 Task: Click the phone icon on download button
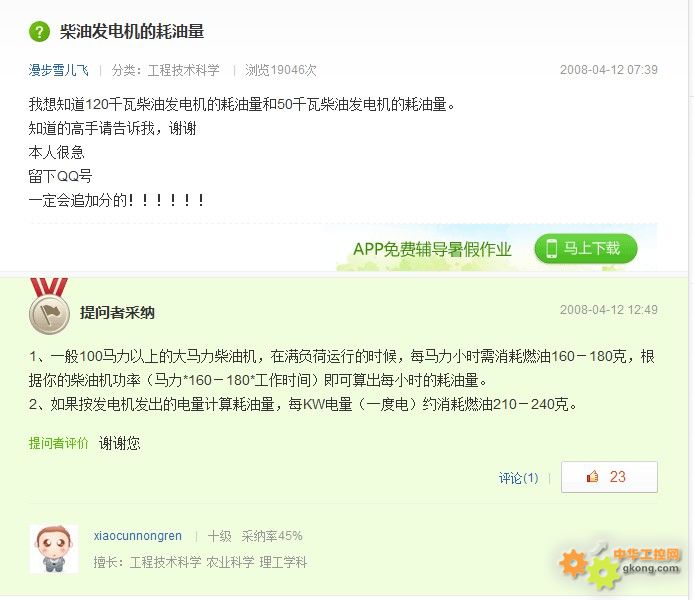coord(551,248)
